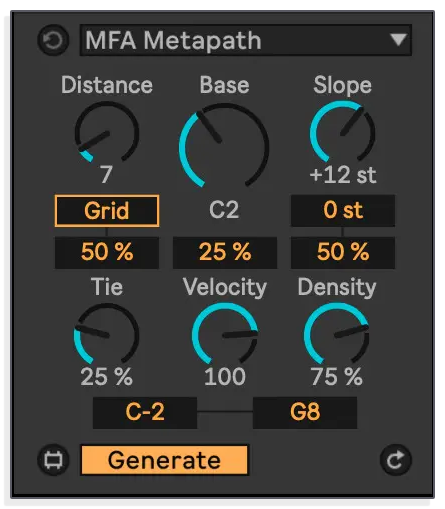Click the Slope label
The image size is (445, 509).
coord(342,86)
